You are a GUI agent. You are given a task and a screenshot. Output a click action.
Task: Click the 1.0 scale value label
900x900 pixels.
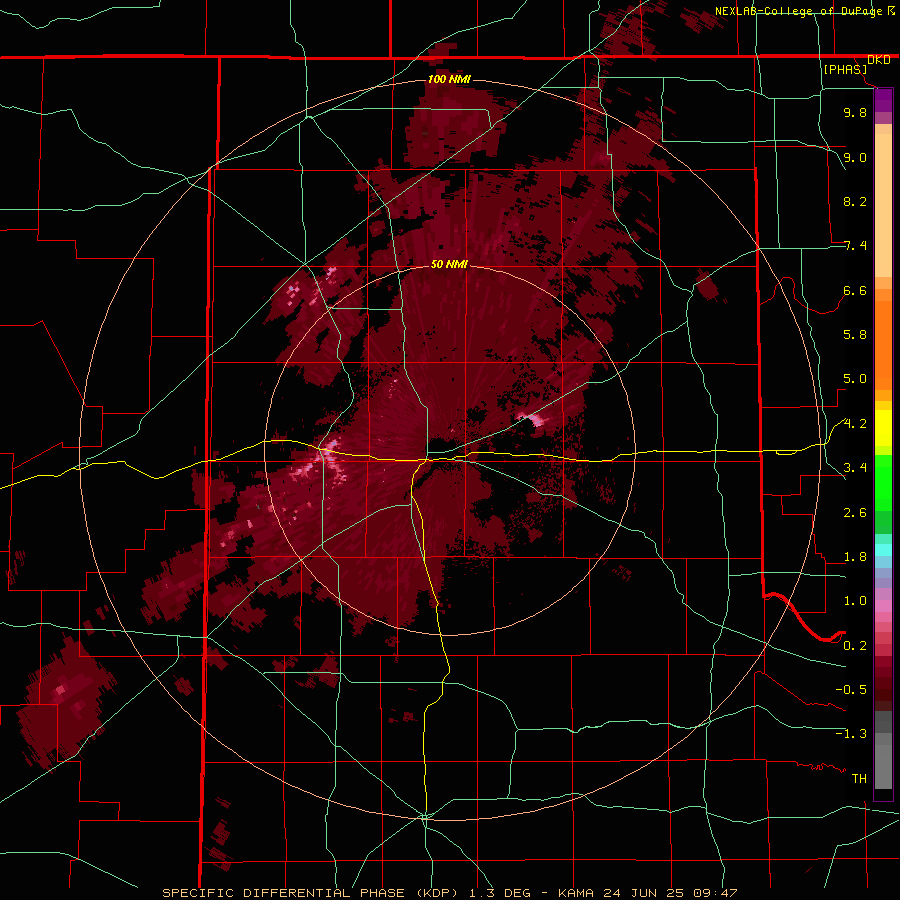[x=855, y=601]
